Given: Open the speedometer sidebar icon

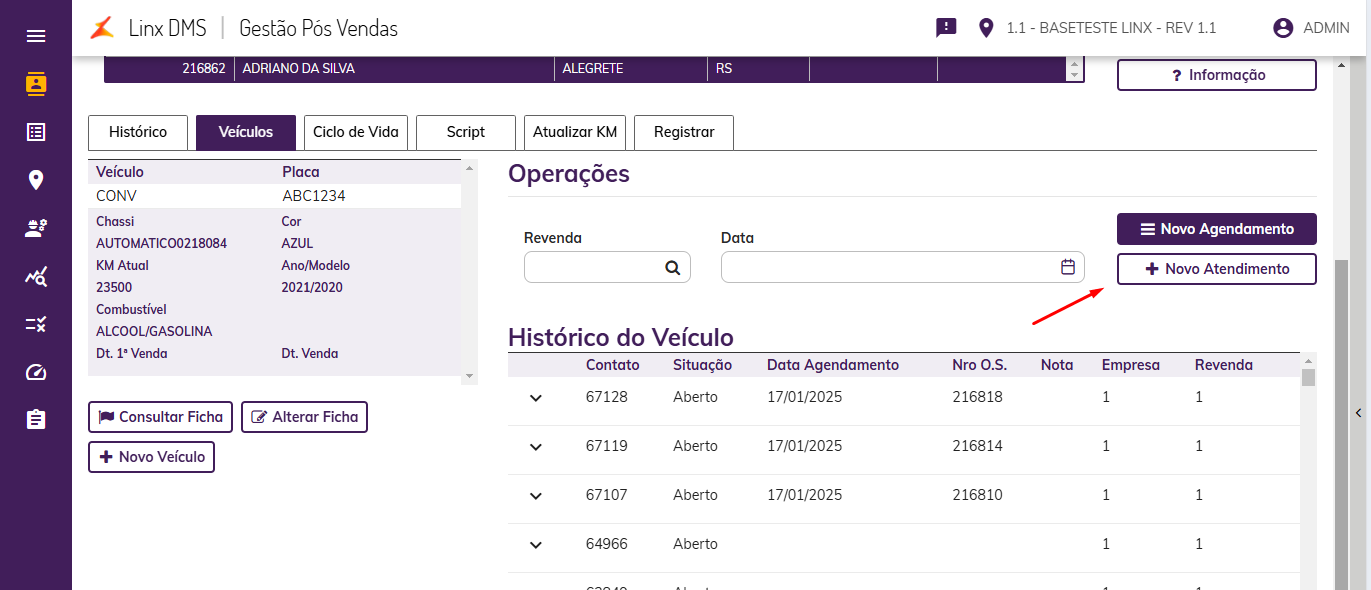Looking at the screenshot, I should [36, 372].
